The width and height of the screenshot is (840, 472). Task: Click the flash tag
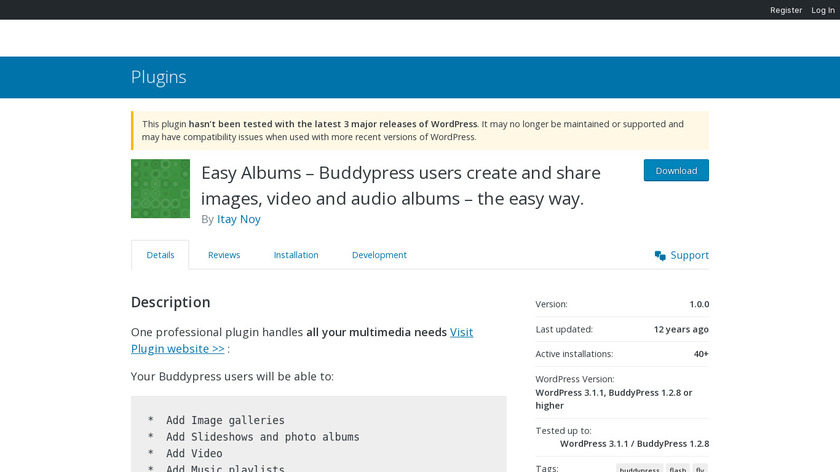678,468
